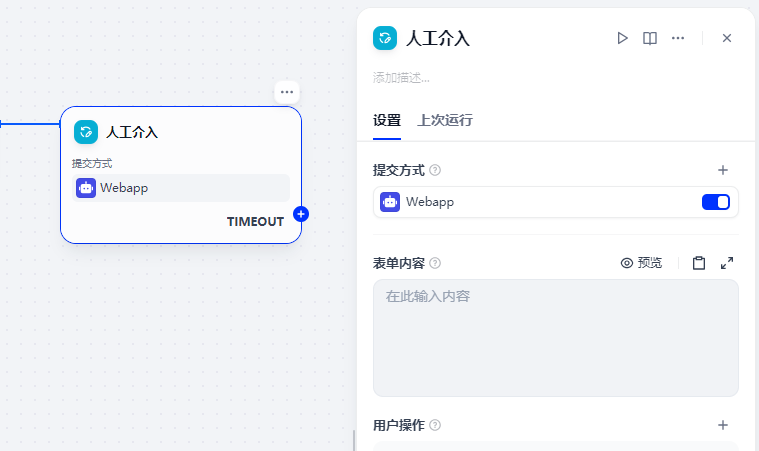Click the 人工介入 icon in panel header
This screenshot has height=451, width=759.
click(385, 38)
